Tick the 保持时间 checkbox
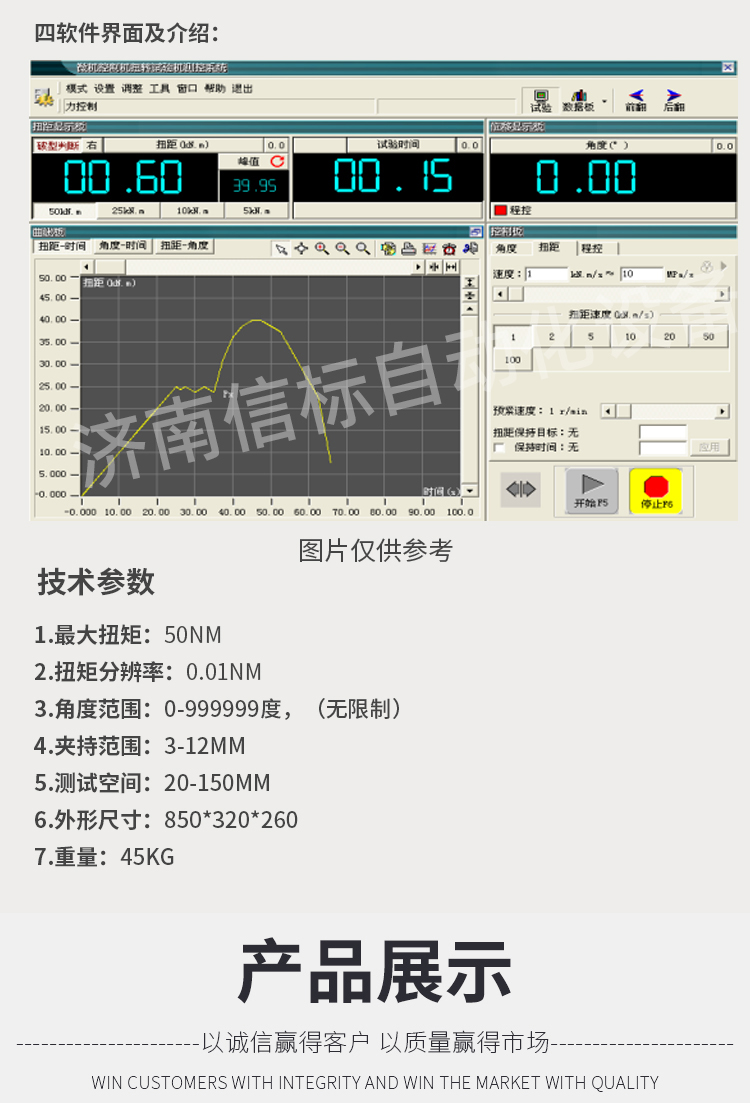Viewport: 750px width, 1103px height. click(x=499, y=447)
